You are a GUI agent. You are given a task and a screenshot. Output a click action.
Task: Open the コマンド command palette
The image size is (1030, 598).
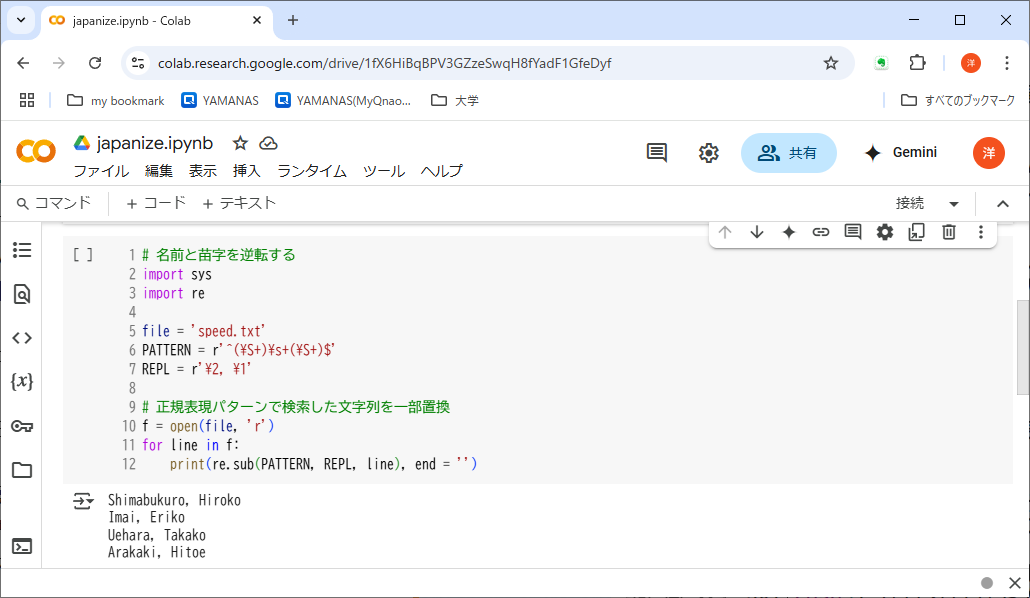(54, 203)
